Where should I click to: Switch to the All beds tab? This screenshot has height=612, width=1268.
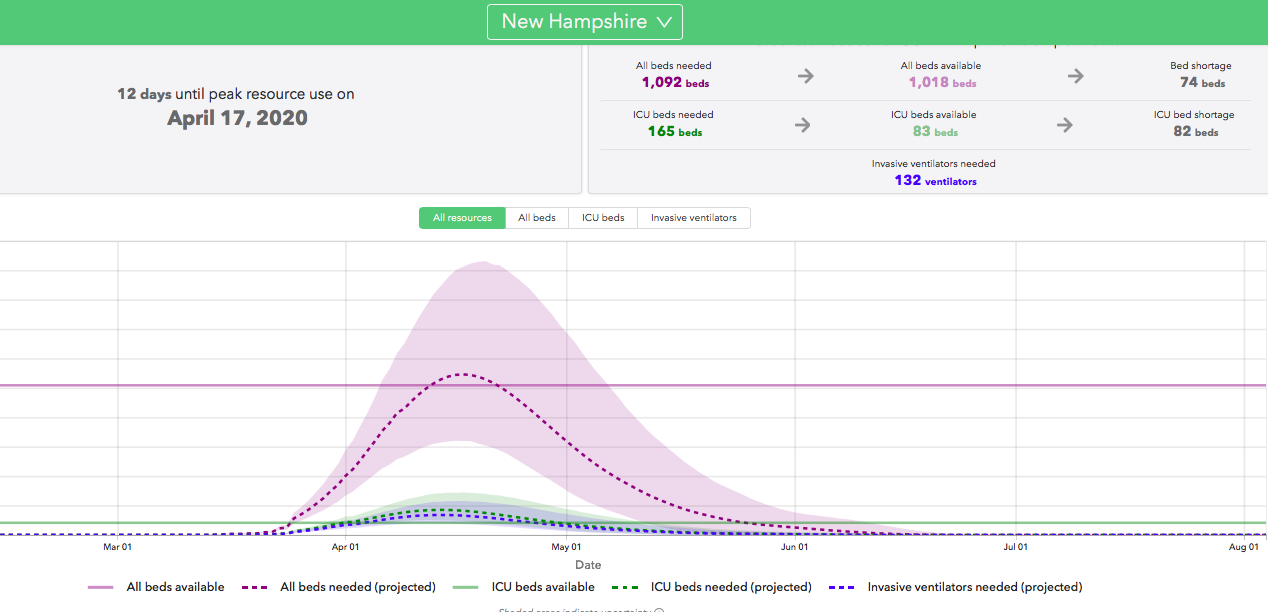click(x=537, y=218)
